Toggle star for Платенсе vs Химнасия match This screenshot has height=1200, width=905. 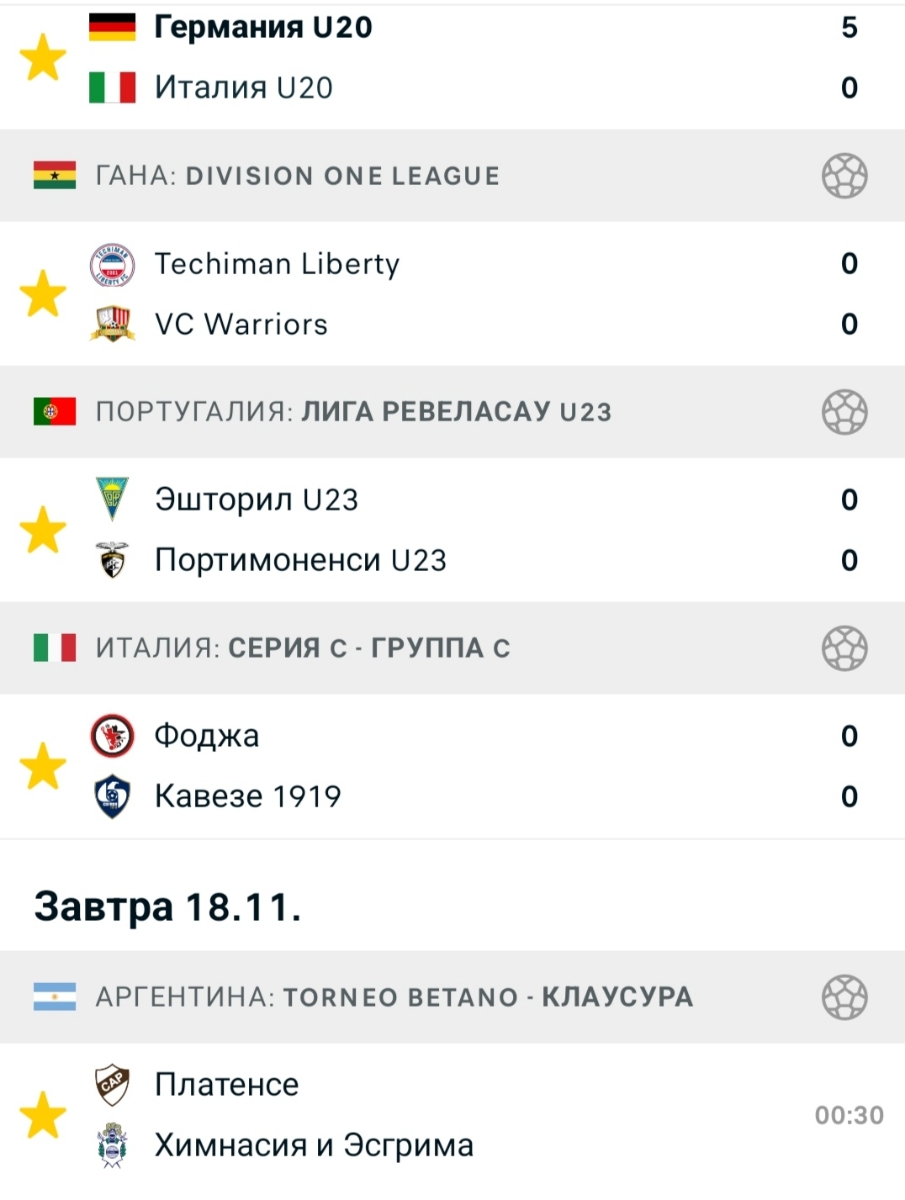coord(44,1115)
